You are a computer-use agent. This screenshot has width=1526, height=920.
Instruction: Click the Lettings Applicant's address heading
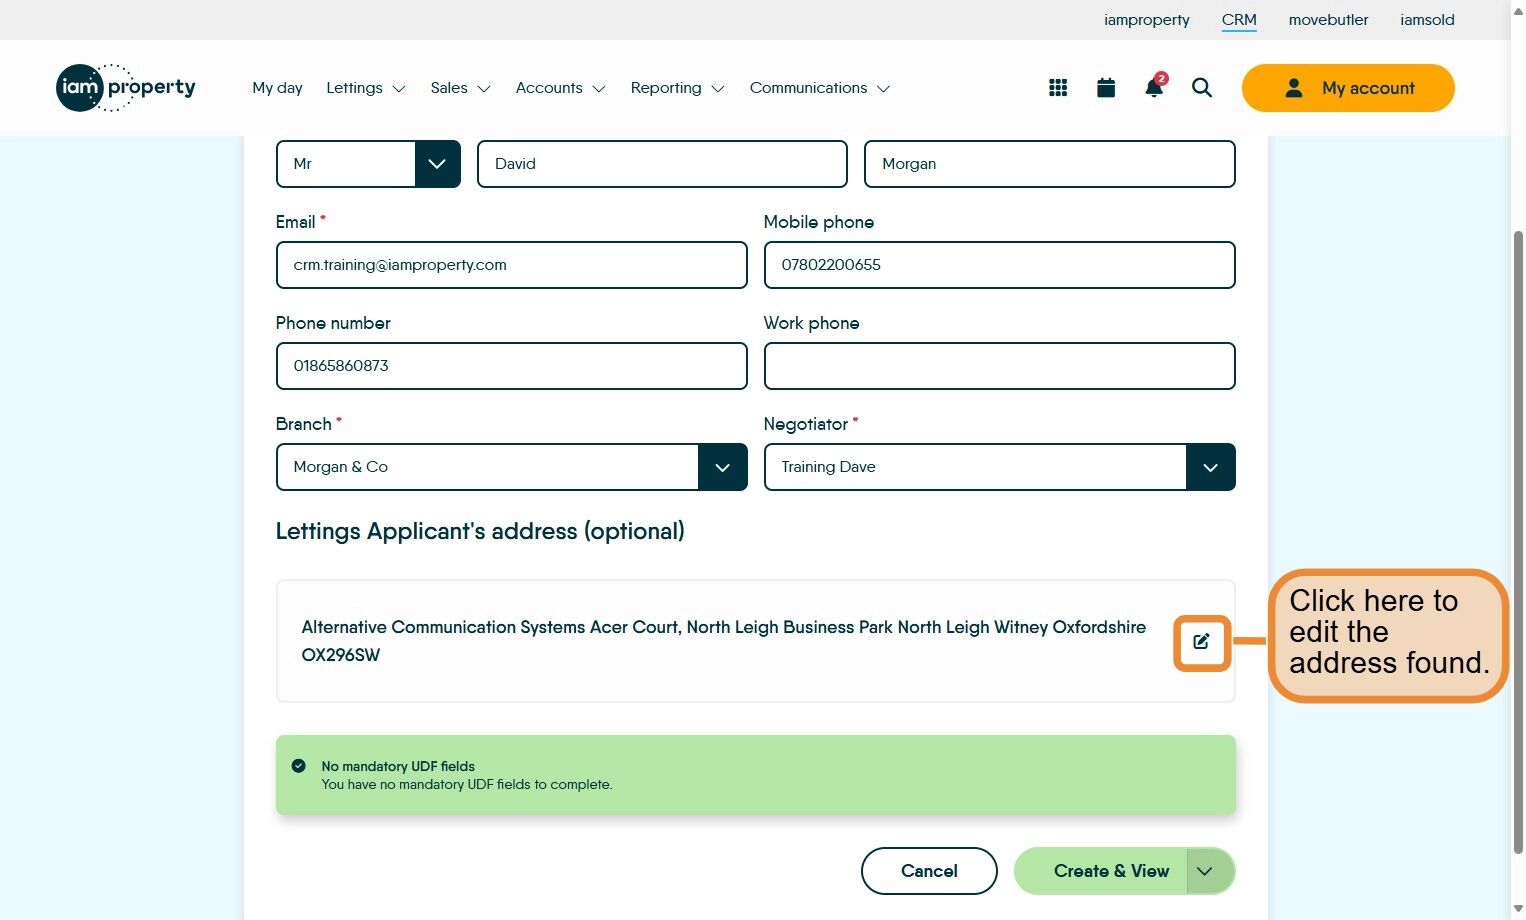tap(480, 531)
